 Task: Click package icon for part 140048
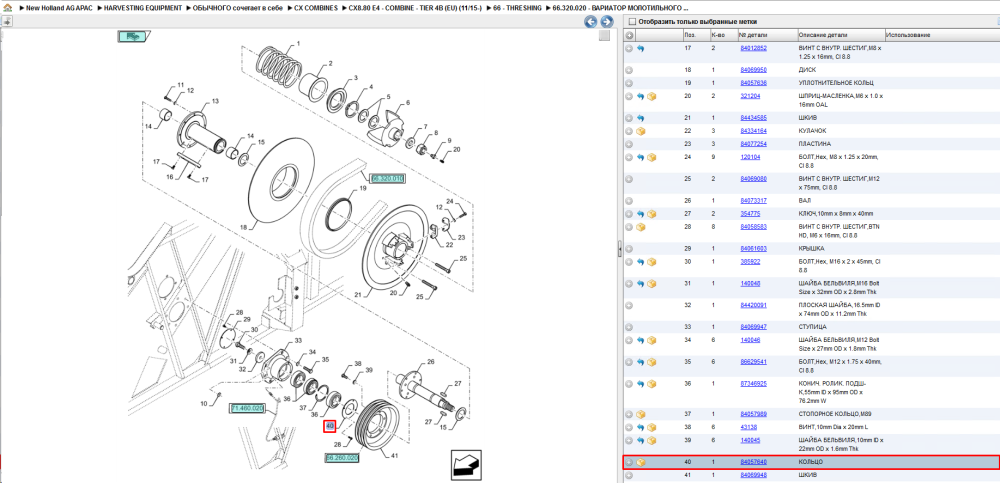pyautogui.click(x=652, y=283)
